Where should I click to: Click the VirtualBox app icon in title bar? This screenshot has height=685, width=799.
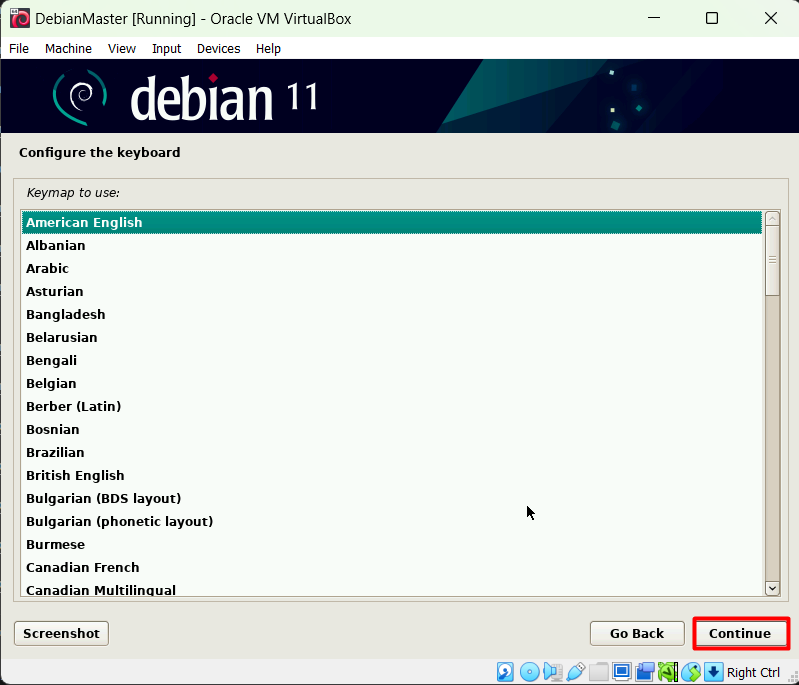pos(20,19)
